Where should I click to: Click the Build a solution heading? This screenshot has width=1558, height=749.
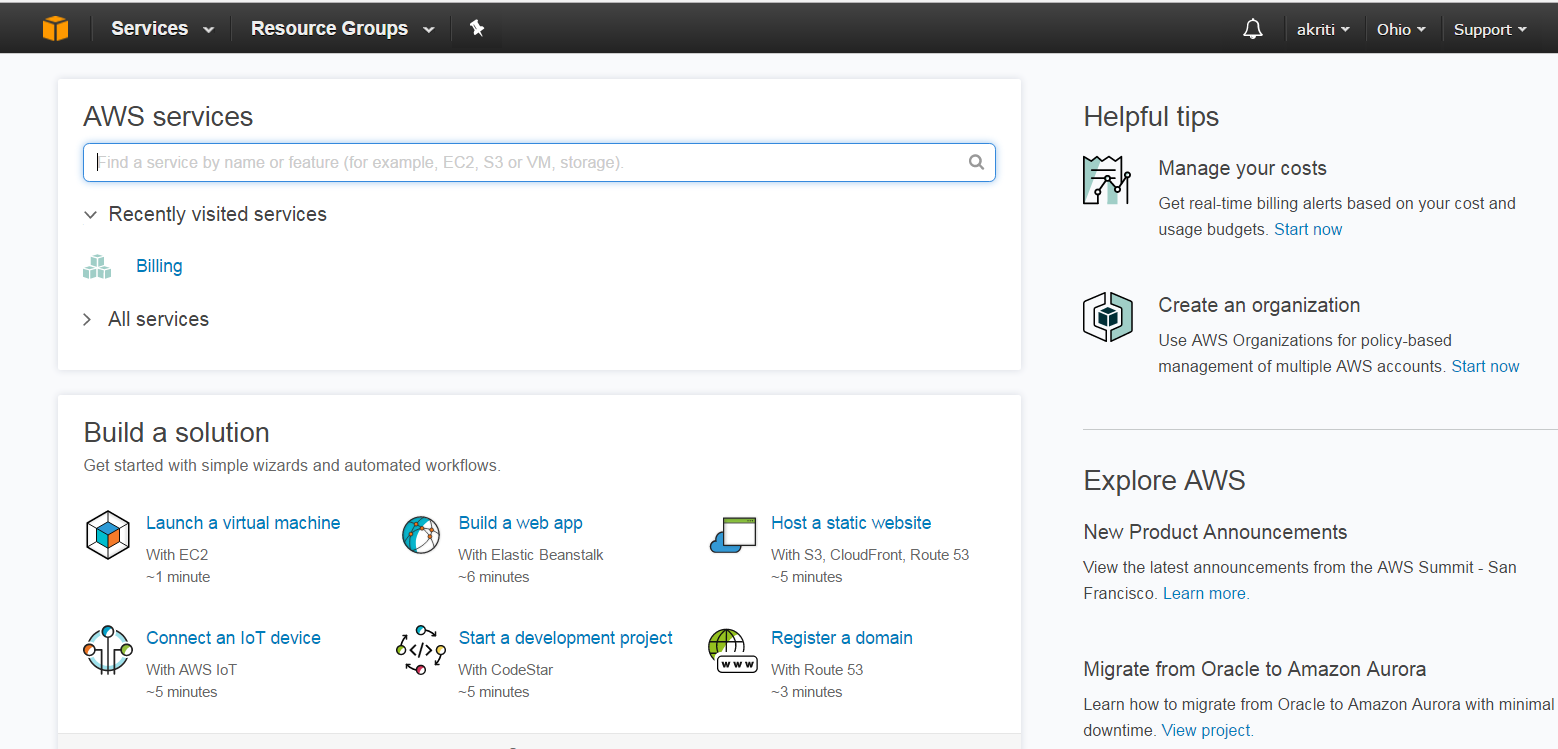coord(176,433)
